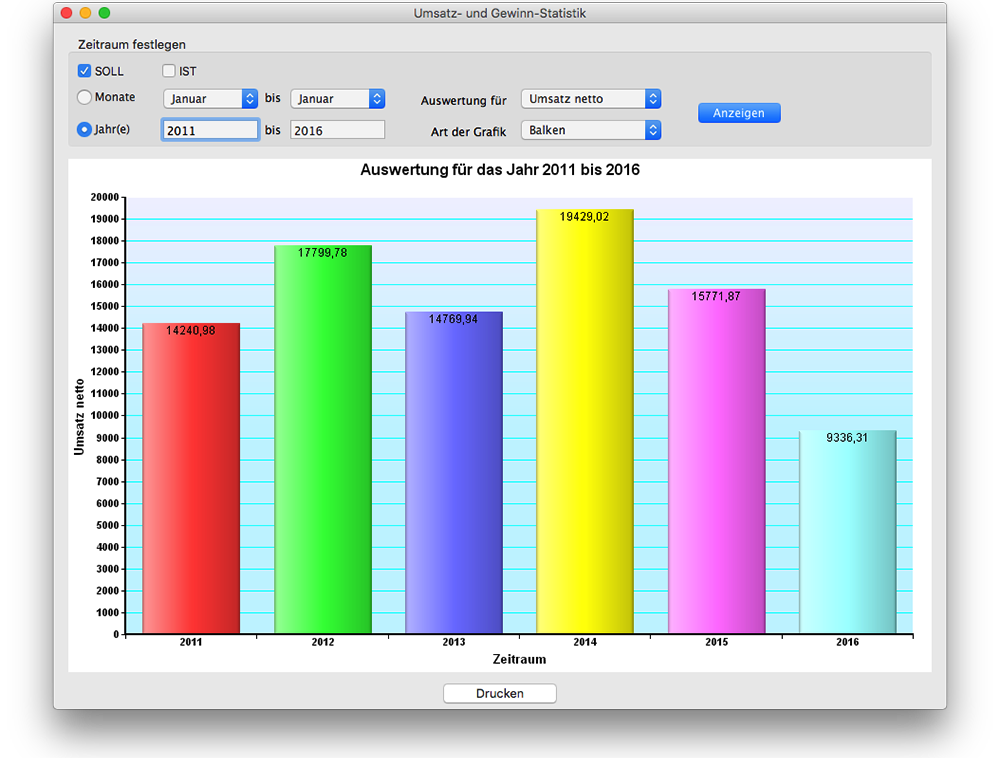This screenshot has width=1000, height=758.
Task: Click the Anzeigen button
Action: click(x=739, y=113)
